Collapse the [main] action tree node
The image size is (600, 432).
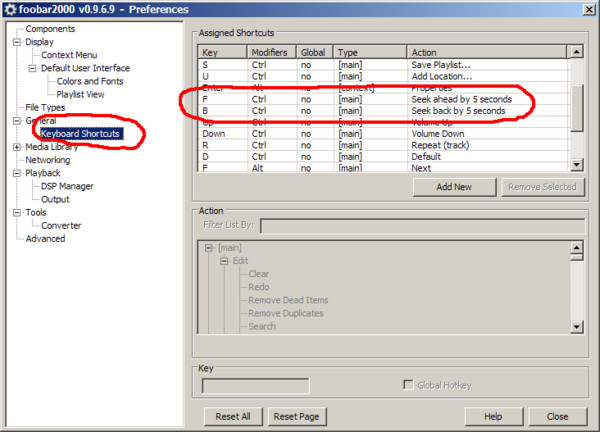pyautogui.click(x=209, y=248)
